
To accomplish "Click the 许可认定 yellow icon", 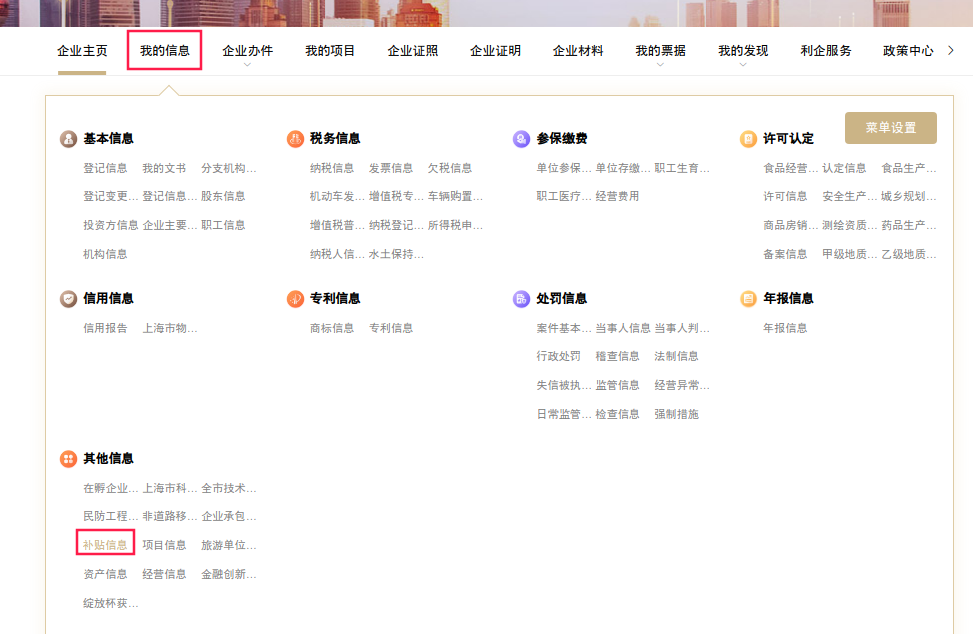I will (748, 139).
